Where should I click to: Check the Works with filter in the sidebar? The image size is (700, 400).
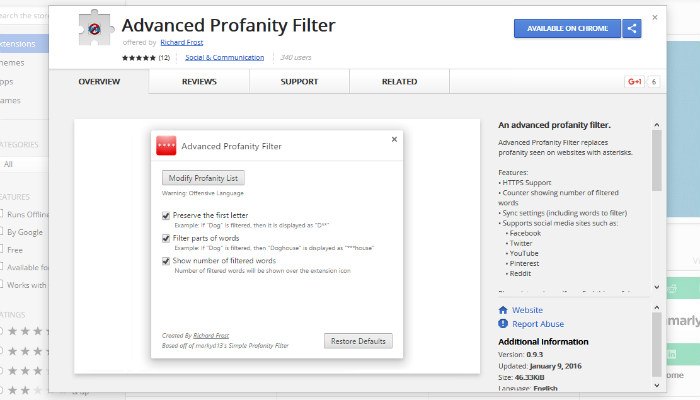point(1,284)
